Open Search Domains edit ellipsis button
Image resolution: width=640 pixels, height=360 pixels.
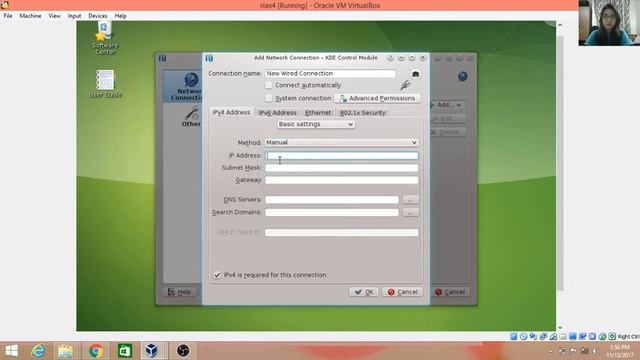click(411, 213)
